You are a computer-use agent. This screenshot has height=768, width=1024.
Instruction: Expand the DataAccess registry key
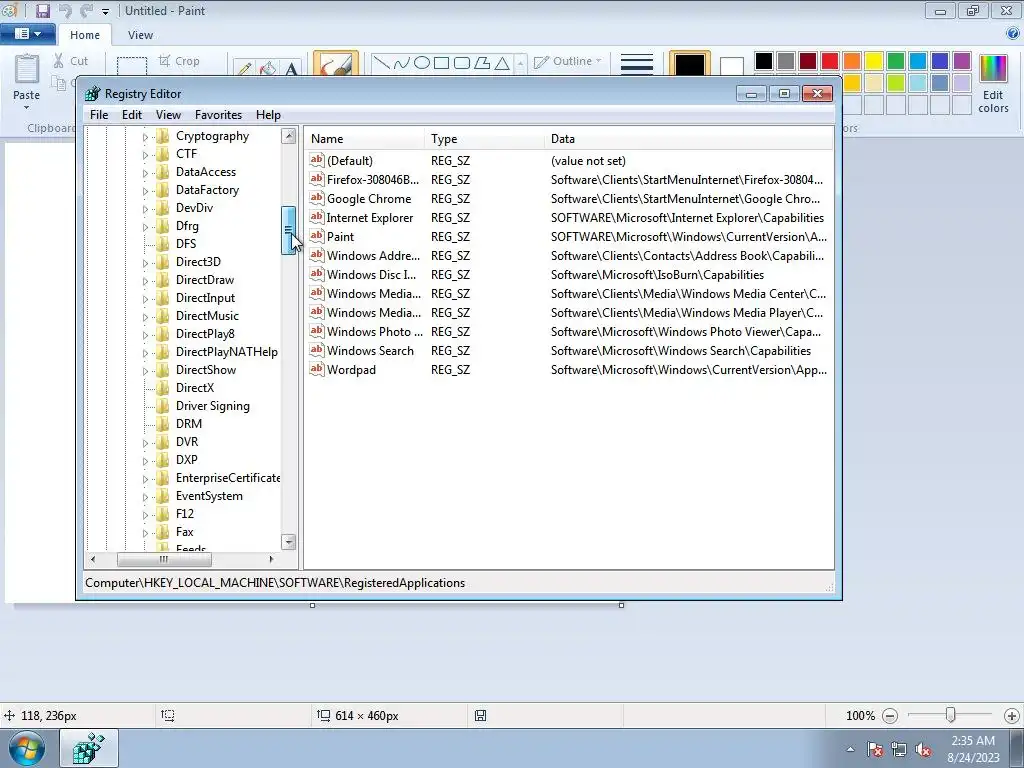[x=145, y=173]
